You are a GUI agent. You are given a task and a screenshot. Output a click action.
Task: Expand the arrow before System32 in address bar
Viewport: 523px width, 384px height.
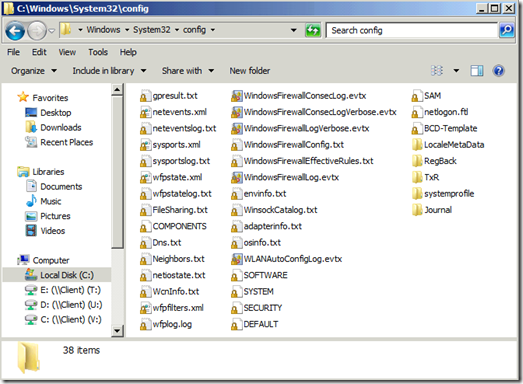tap(127, 30)
